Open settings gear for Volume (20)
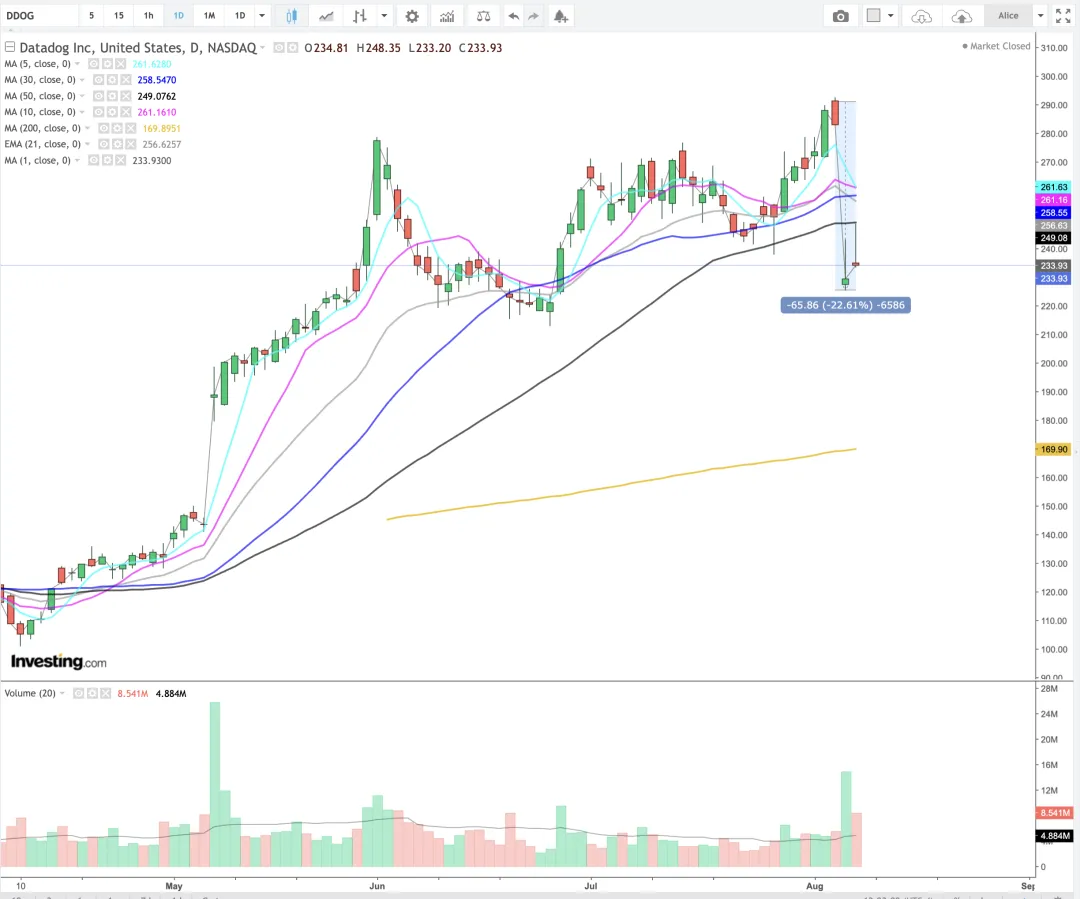The height and width of the screenshot is (899, 1080). [x=92, y=693]
